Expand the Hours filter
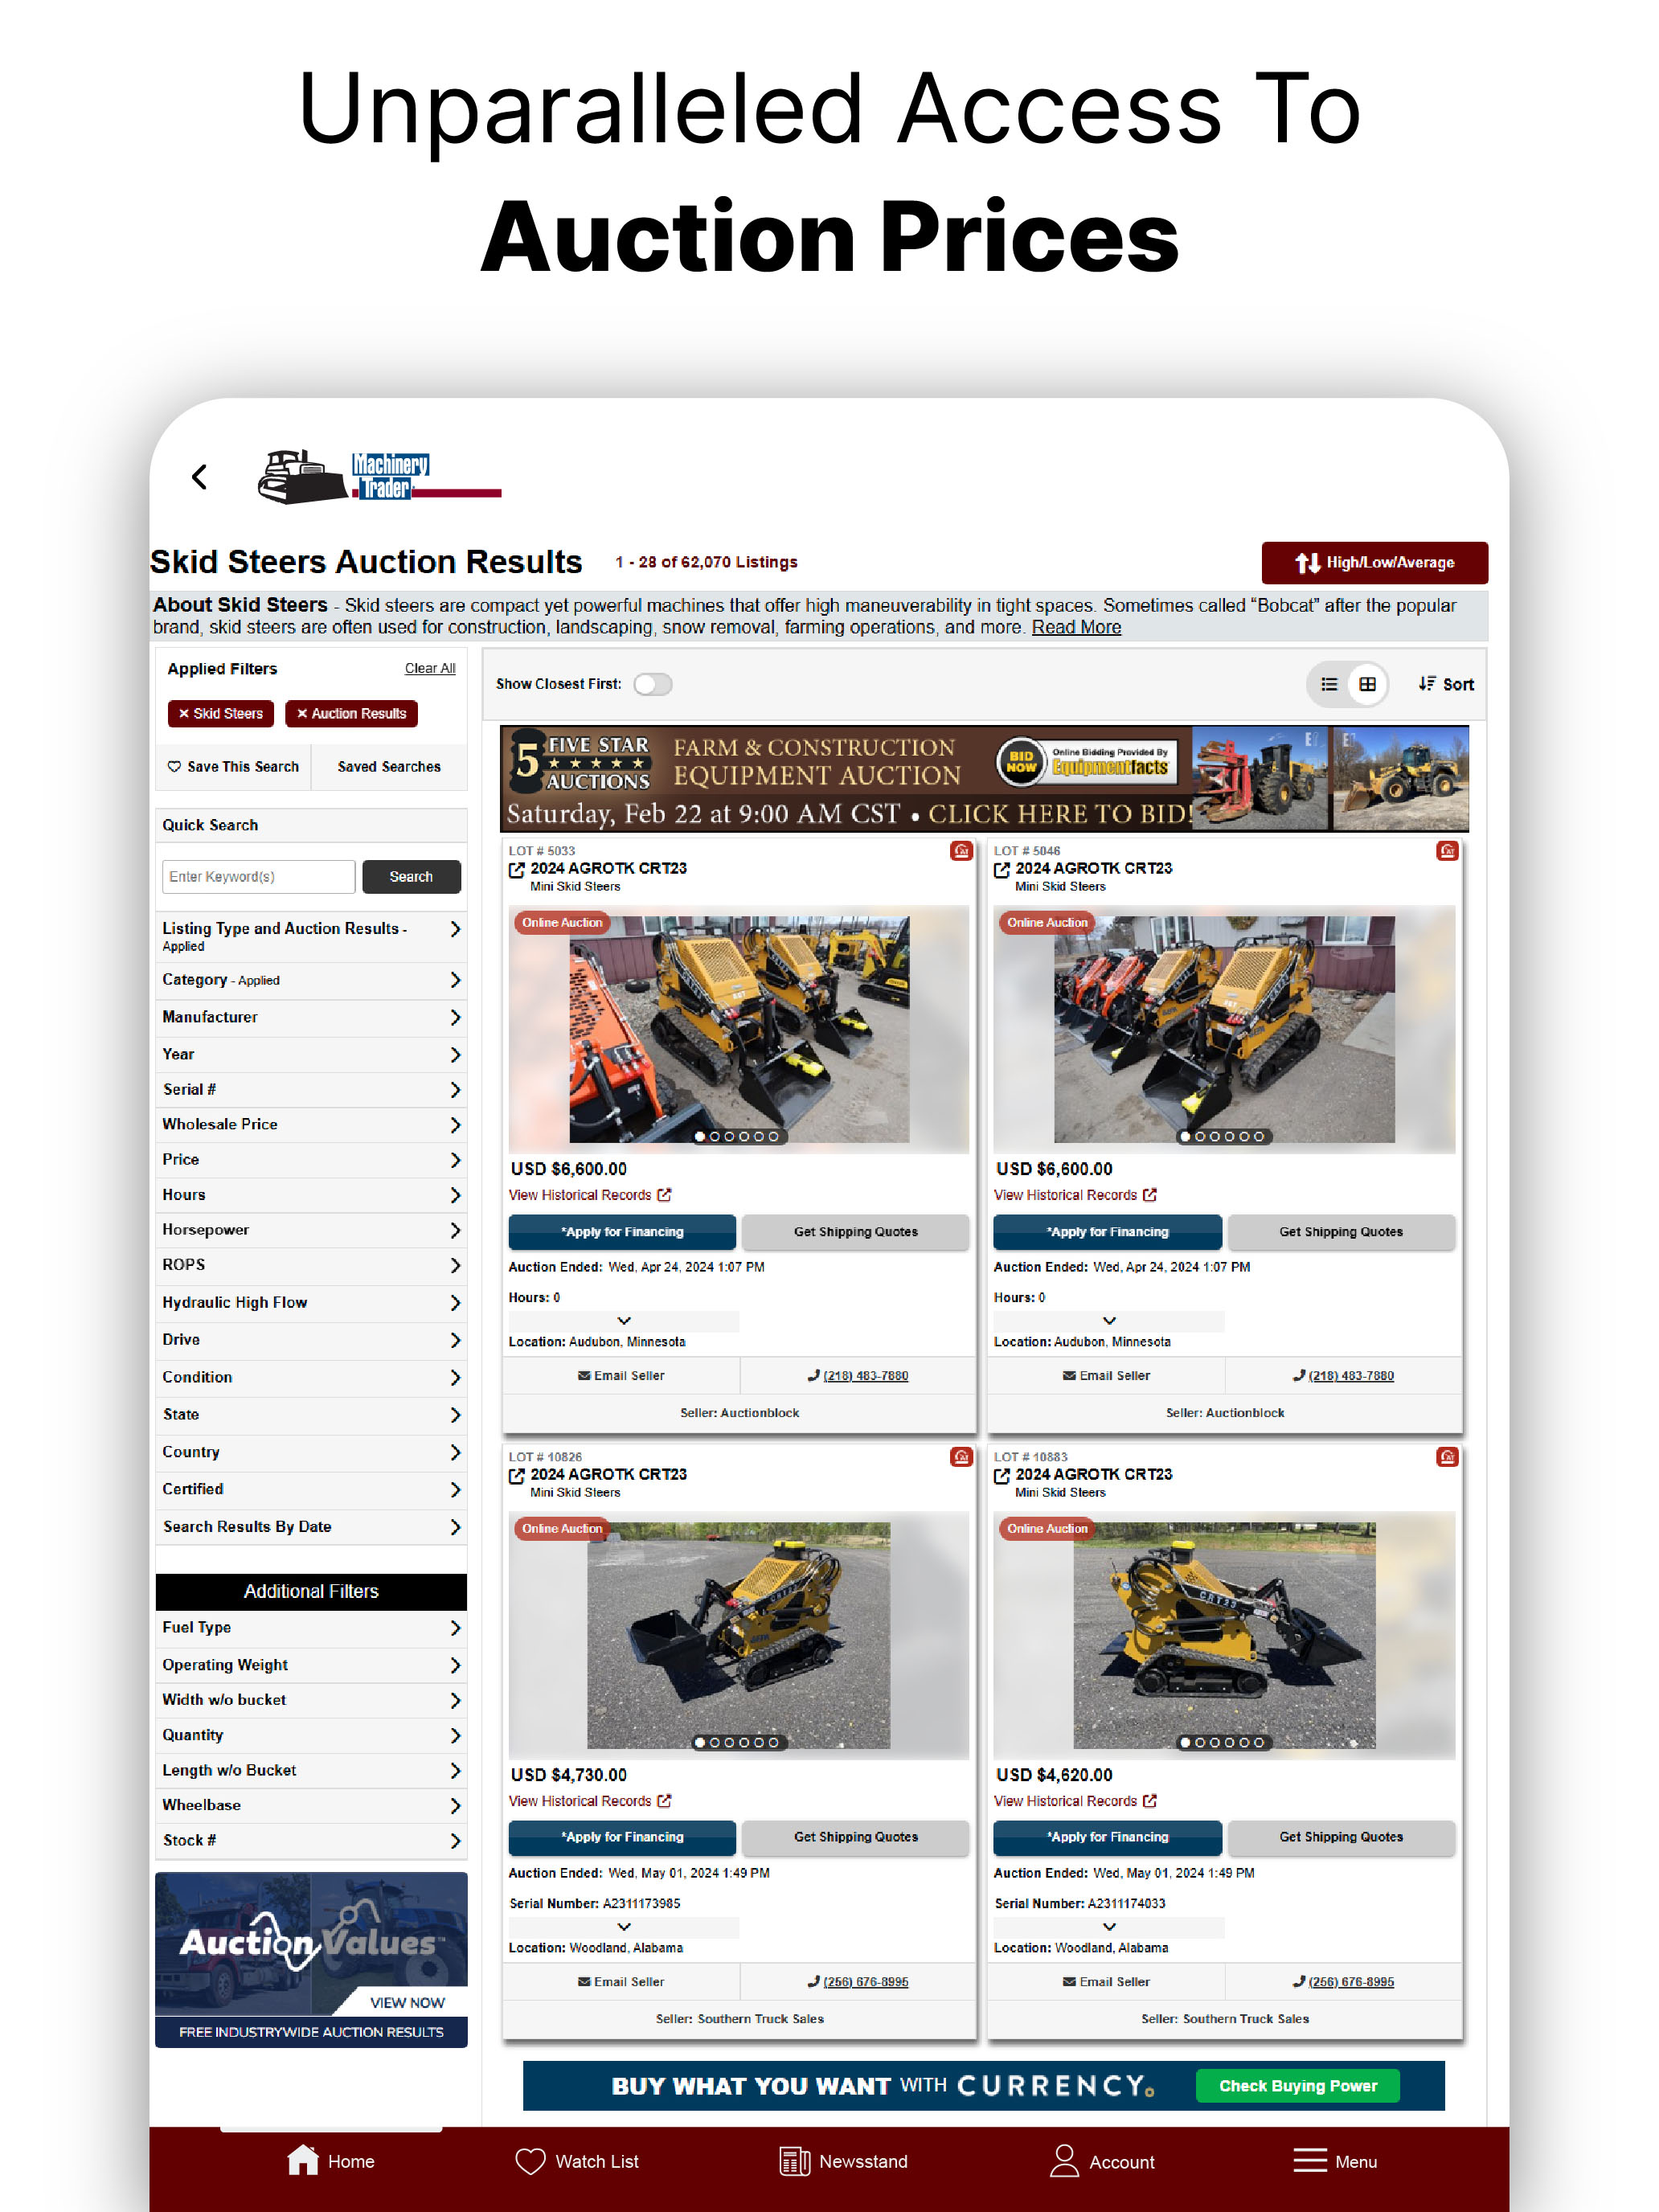Viewport: 1659px width, 2212px height. (x=311, y=1194)
